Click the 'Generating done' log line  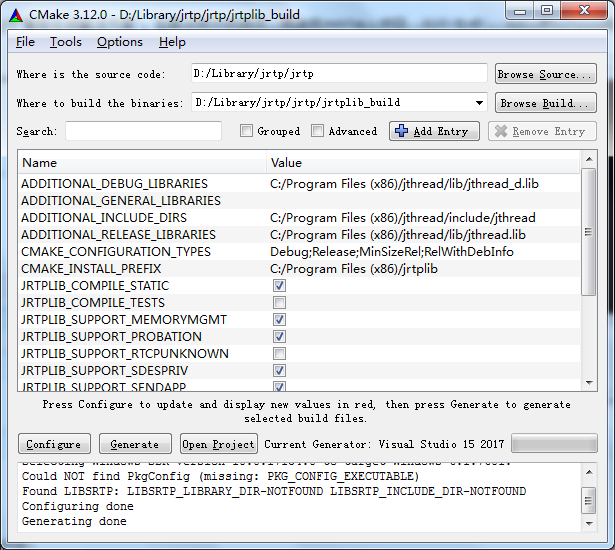tap(74, 521)
